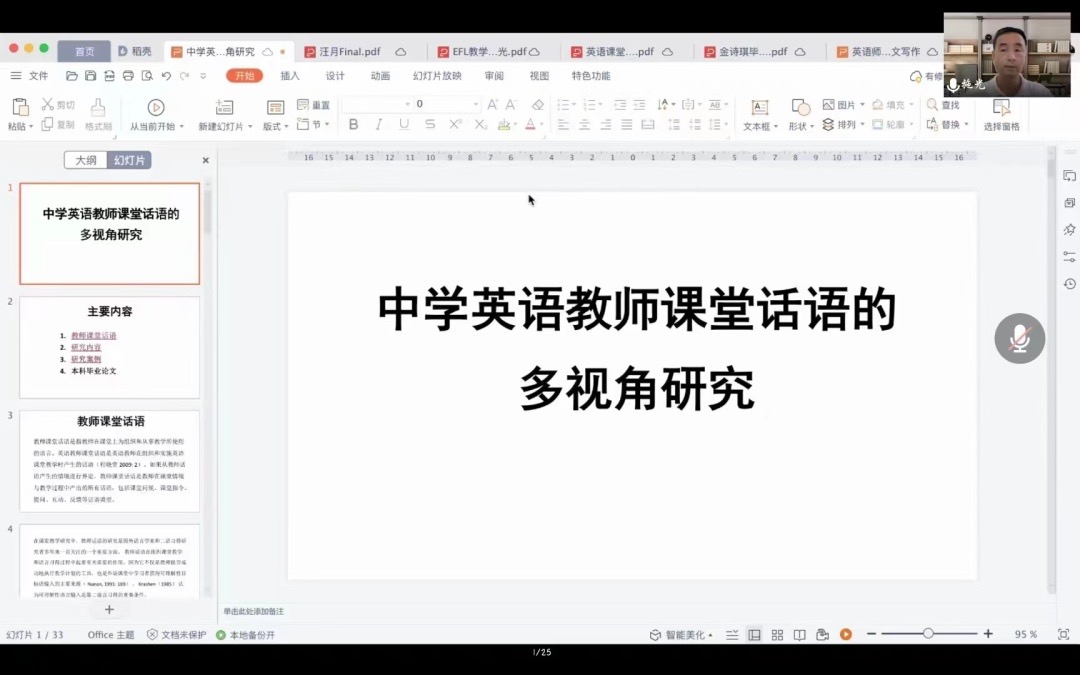Play slideshow from orange status bar button
1080x675 pixels.
click(846, 635)
